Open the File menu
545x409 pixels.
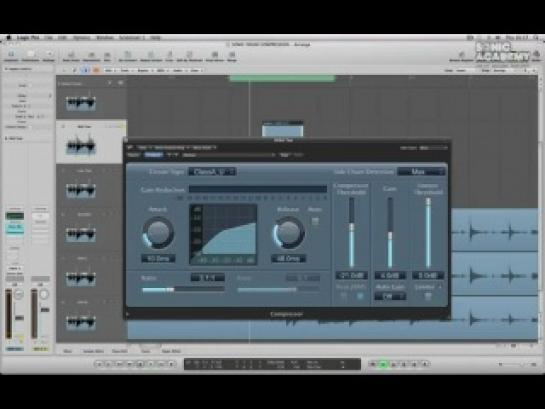[x=48, y=38]
